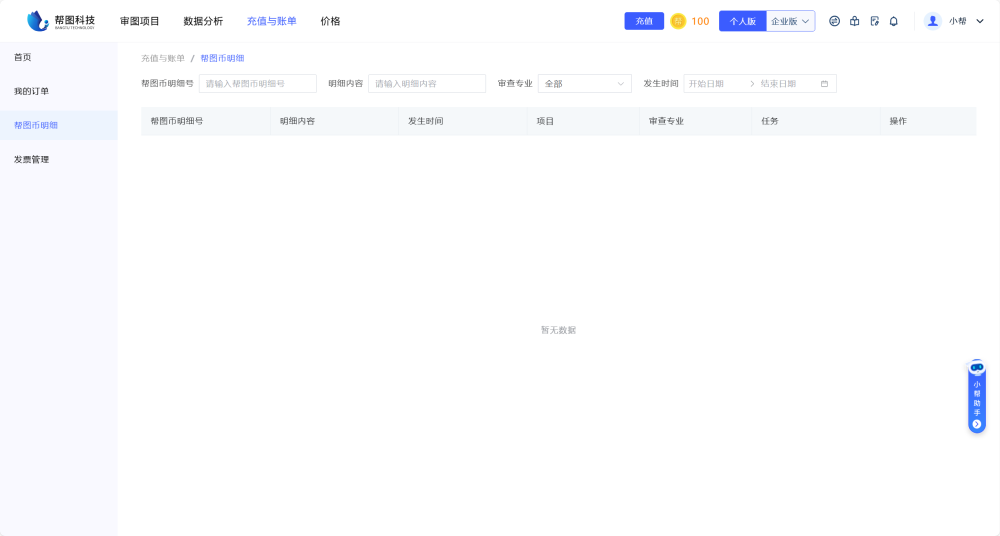1000x536 pixels.
Task: Click the gold 帮图币 coin icon
Action: [678, 21]
